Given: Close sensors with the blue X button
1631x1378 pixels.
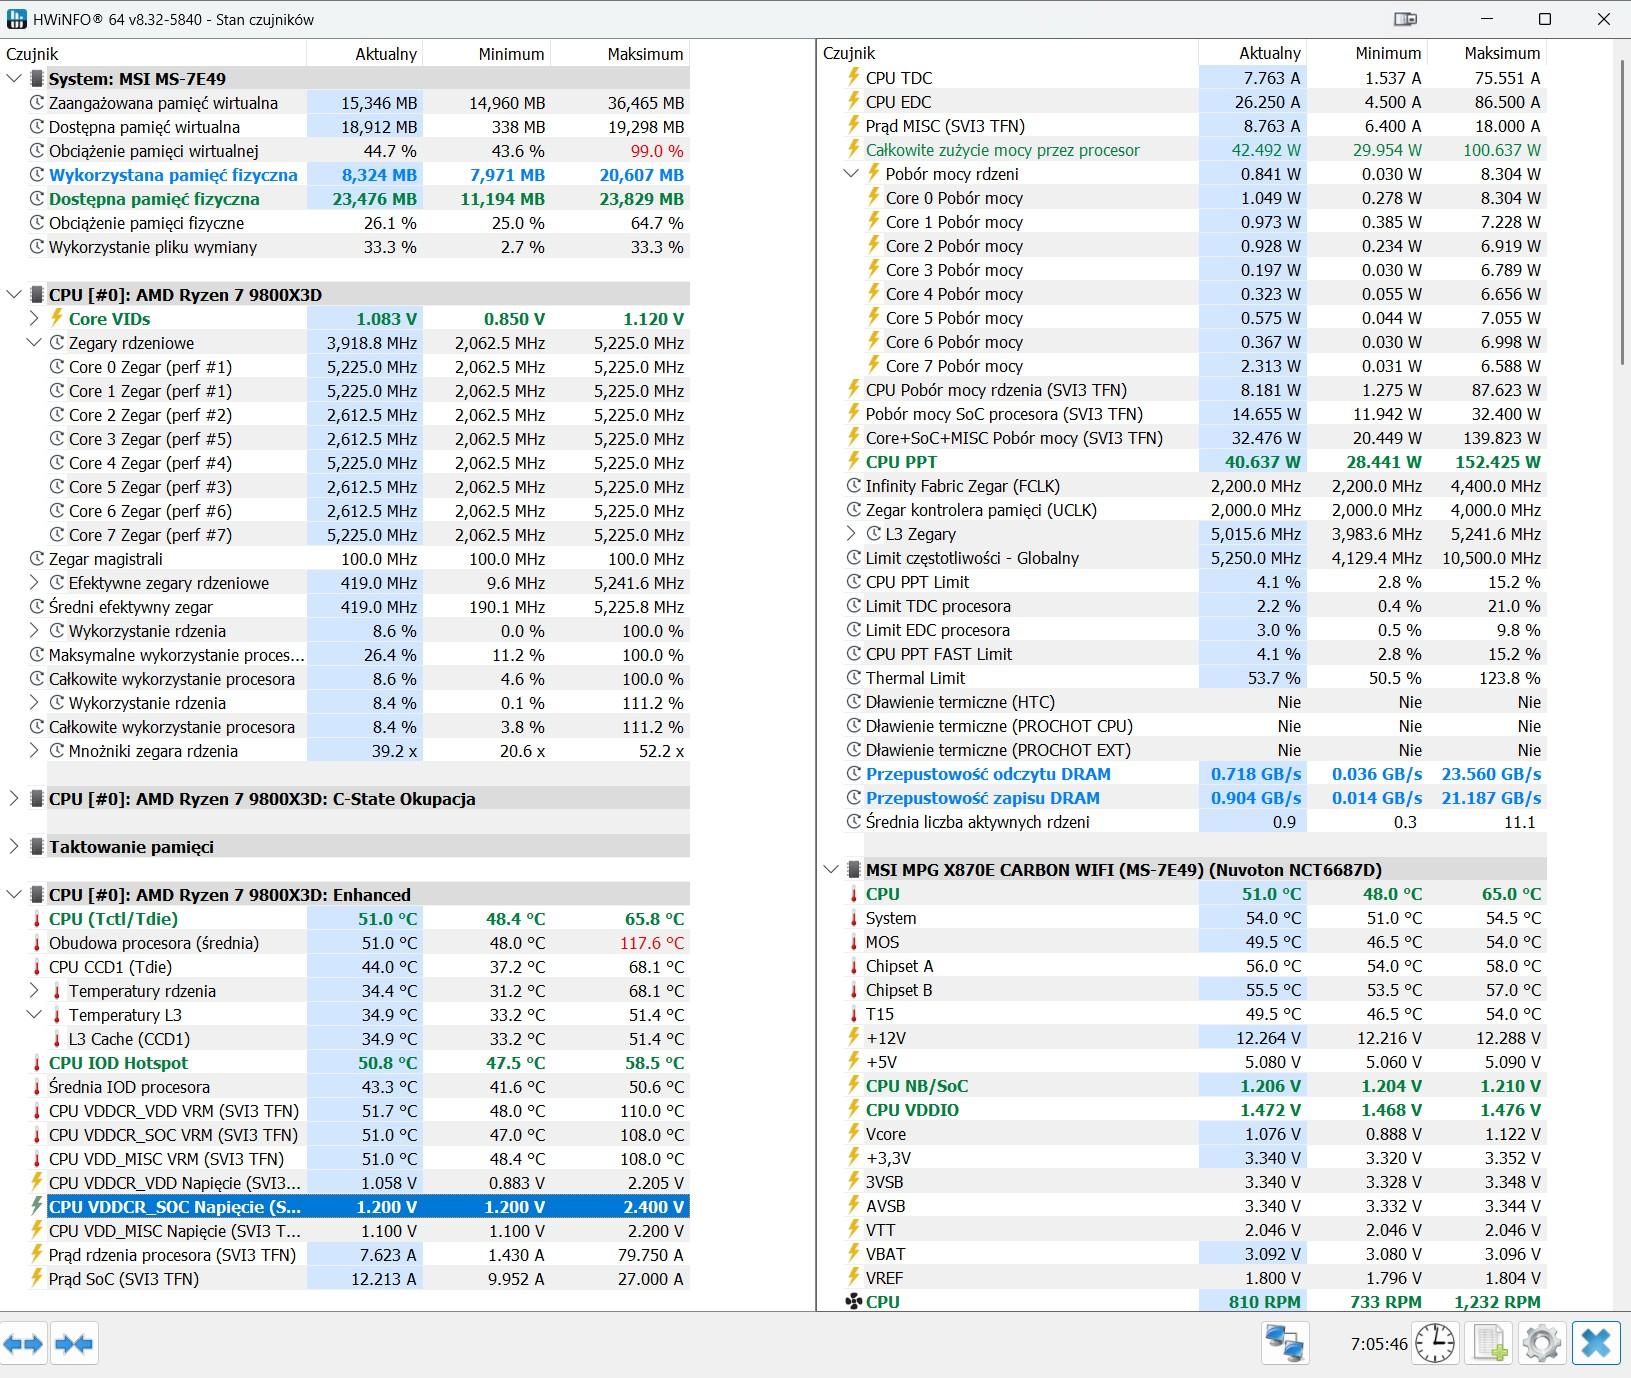Looking at the screenshot, I should pyautogui.click(x=1596, y=1343).
